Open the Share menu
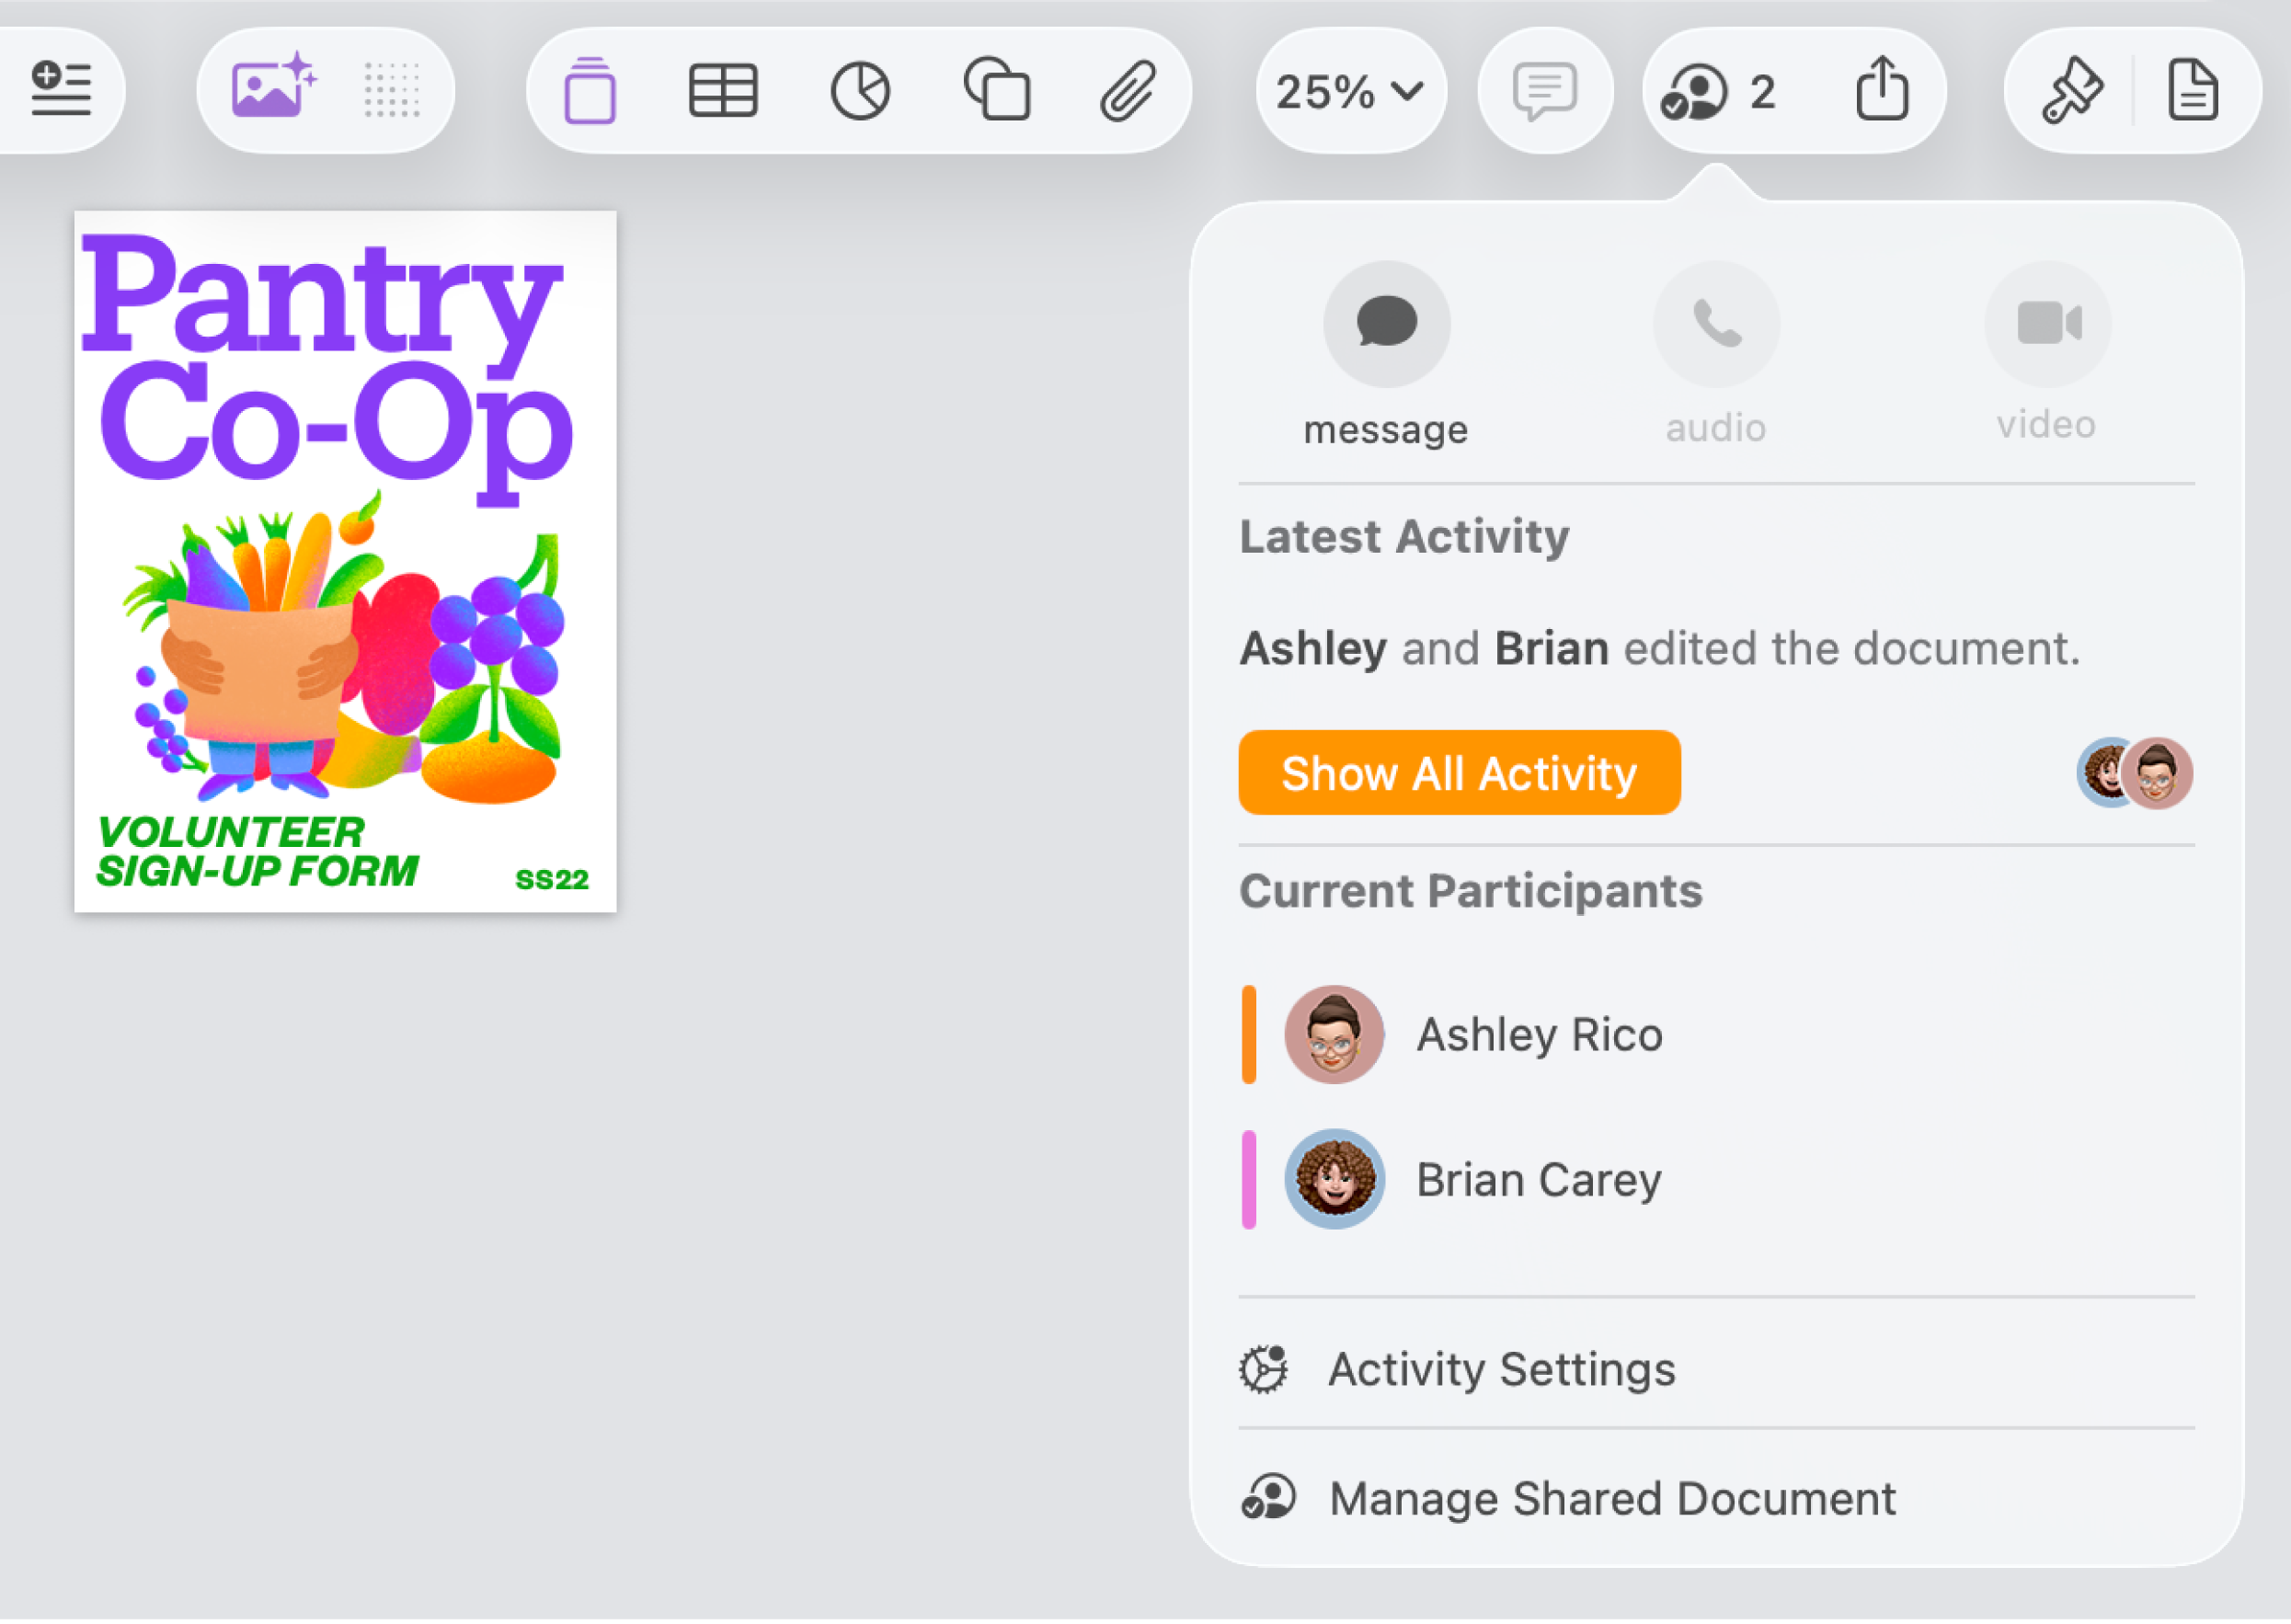The height and width of the screenshot is (1624, 2291). (x=1884, y=90)
